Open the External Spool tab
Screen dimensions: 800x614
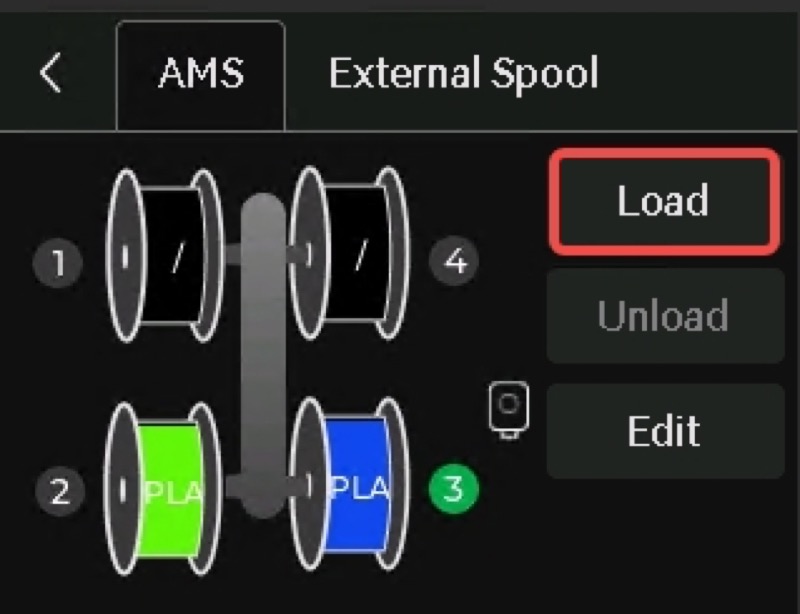pos(463,73)
